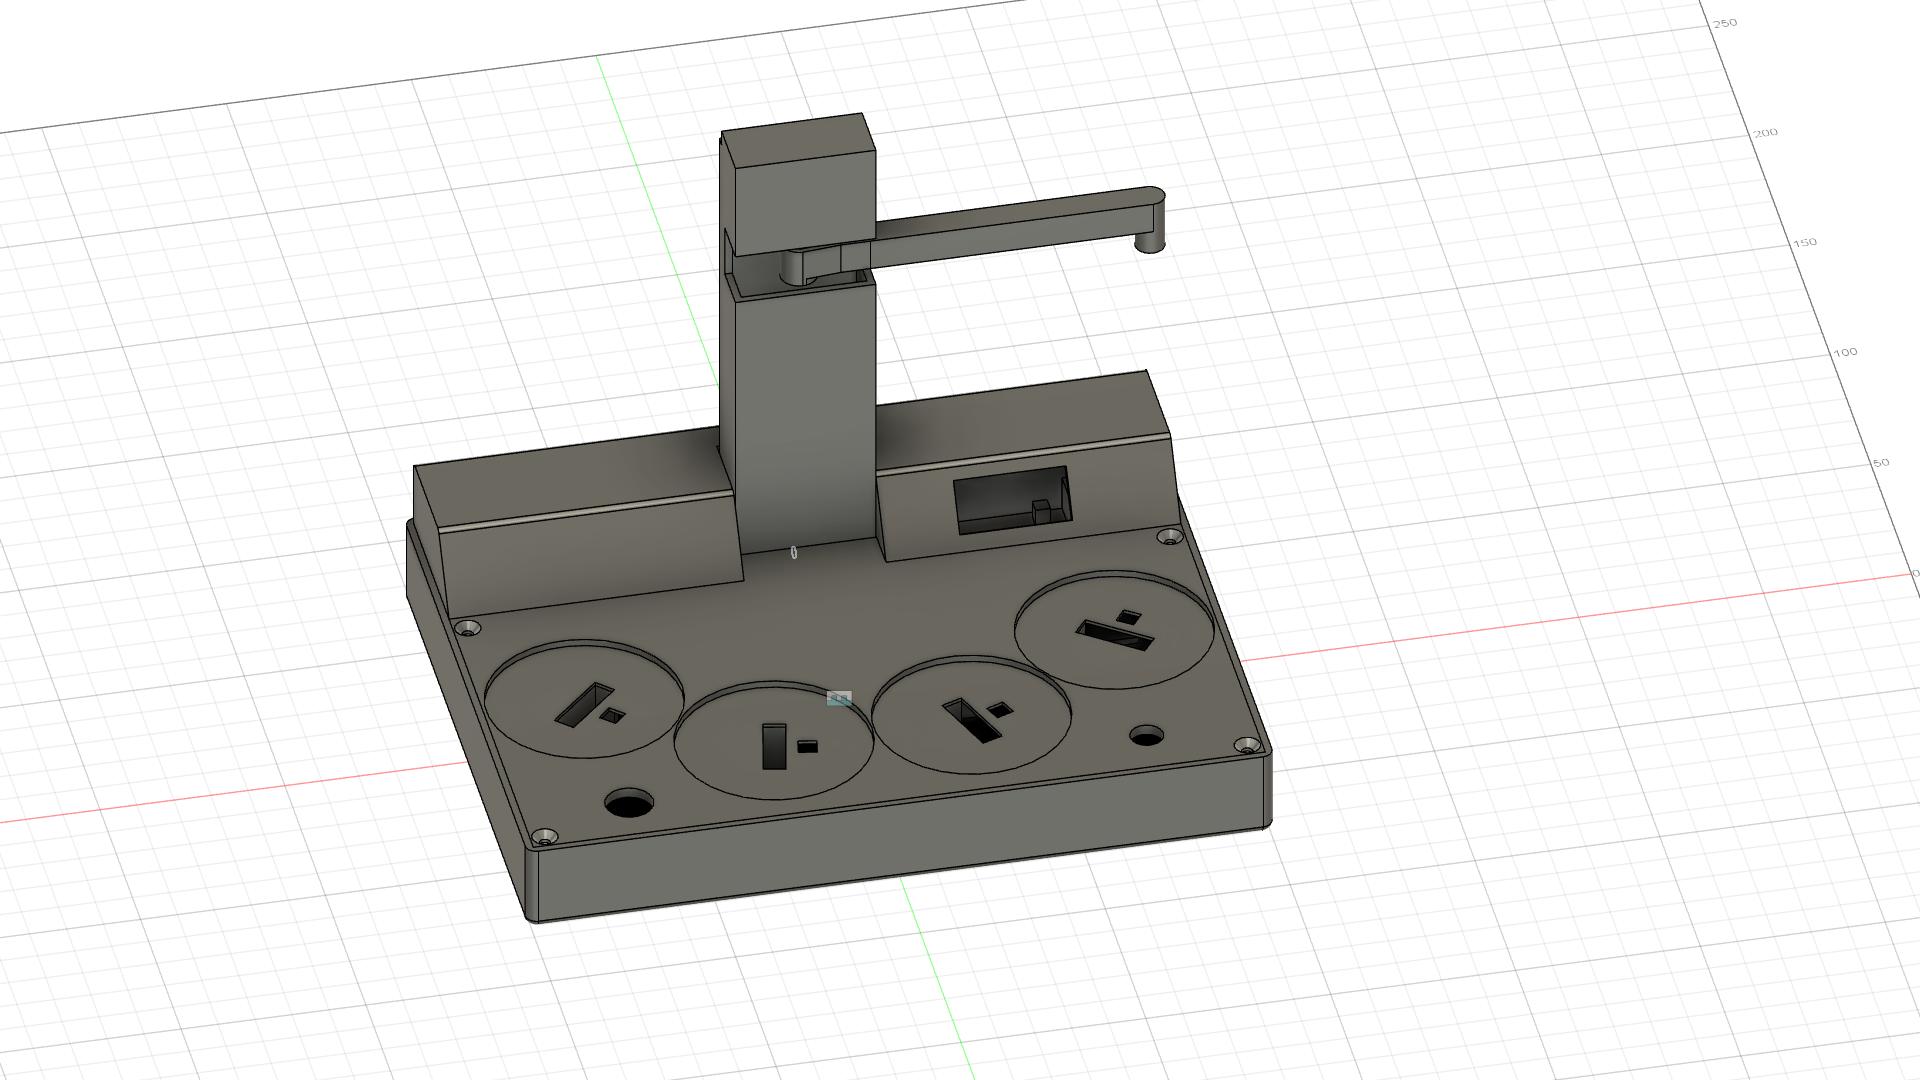Screen dimensions: 1920x1080
Task: Click the grid scale label "50"
Action: pyautogui.click(x=1881, y=463)
